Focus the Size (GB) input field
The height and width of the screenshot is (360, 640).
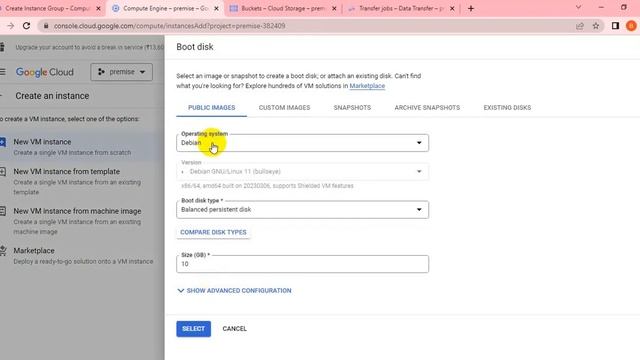302,264
